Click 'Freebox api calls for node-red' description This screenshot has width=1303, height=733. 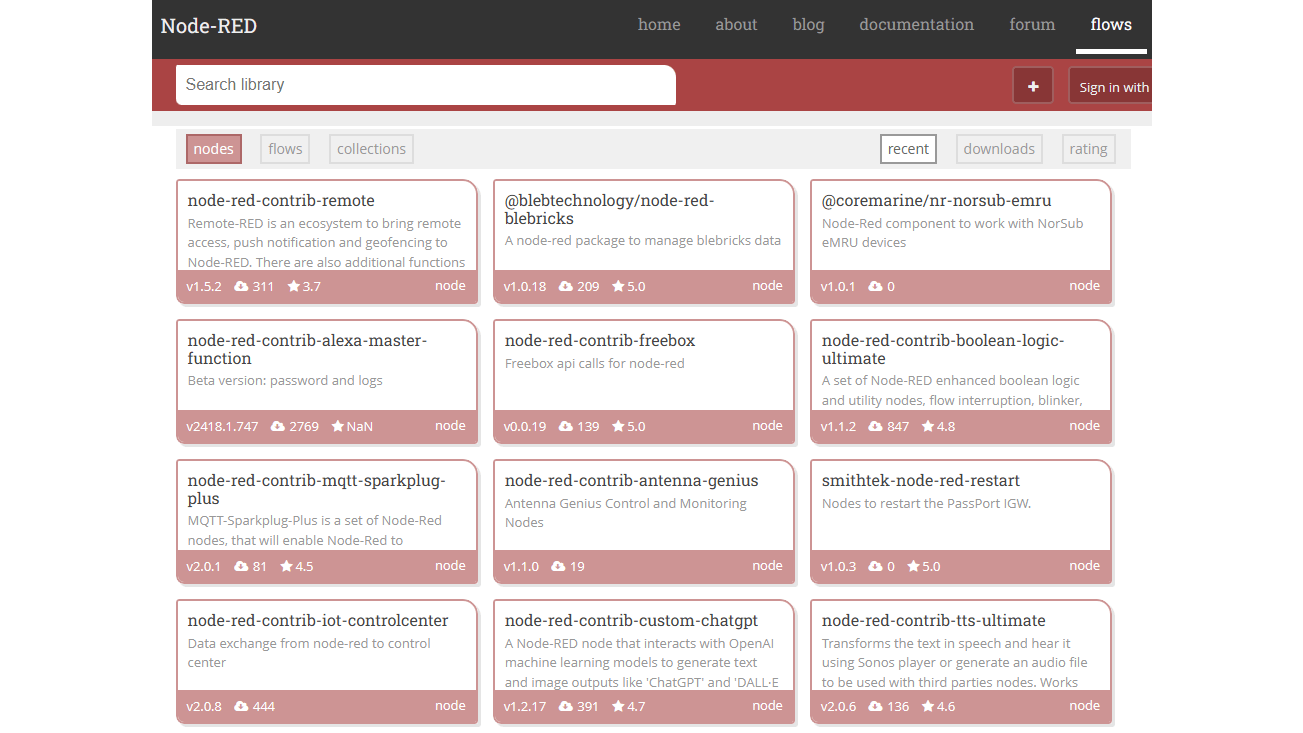(x=595, y=363)
